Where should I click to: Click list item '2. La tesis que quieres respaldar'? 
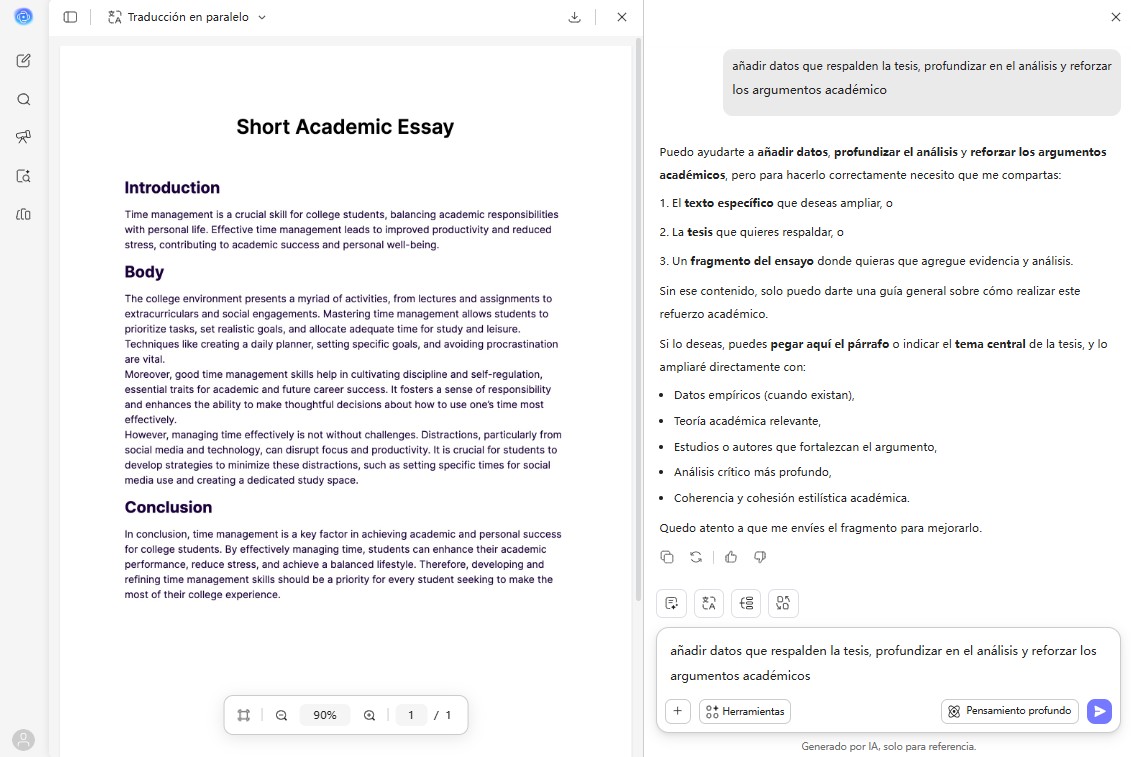point(752,232)
